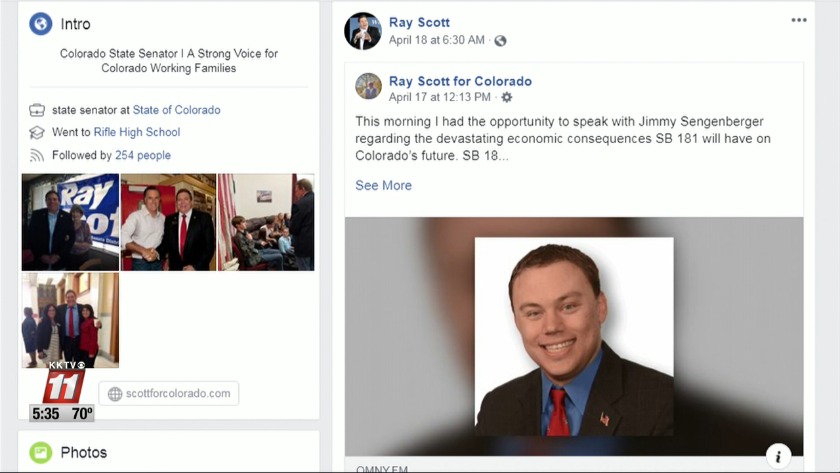Image resolution: width=840 pixels, height=473 pixels.
Task: Open Ray Scott profile picture
Action: coord(363,31)
